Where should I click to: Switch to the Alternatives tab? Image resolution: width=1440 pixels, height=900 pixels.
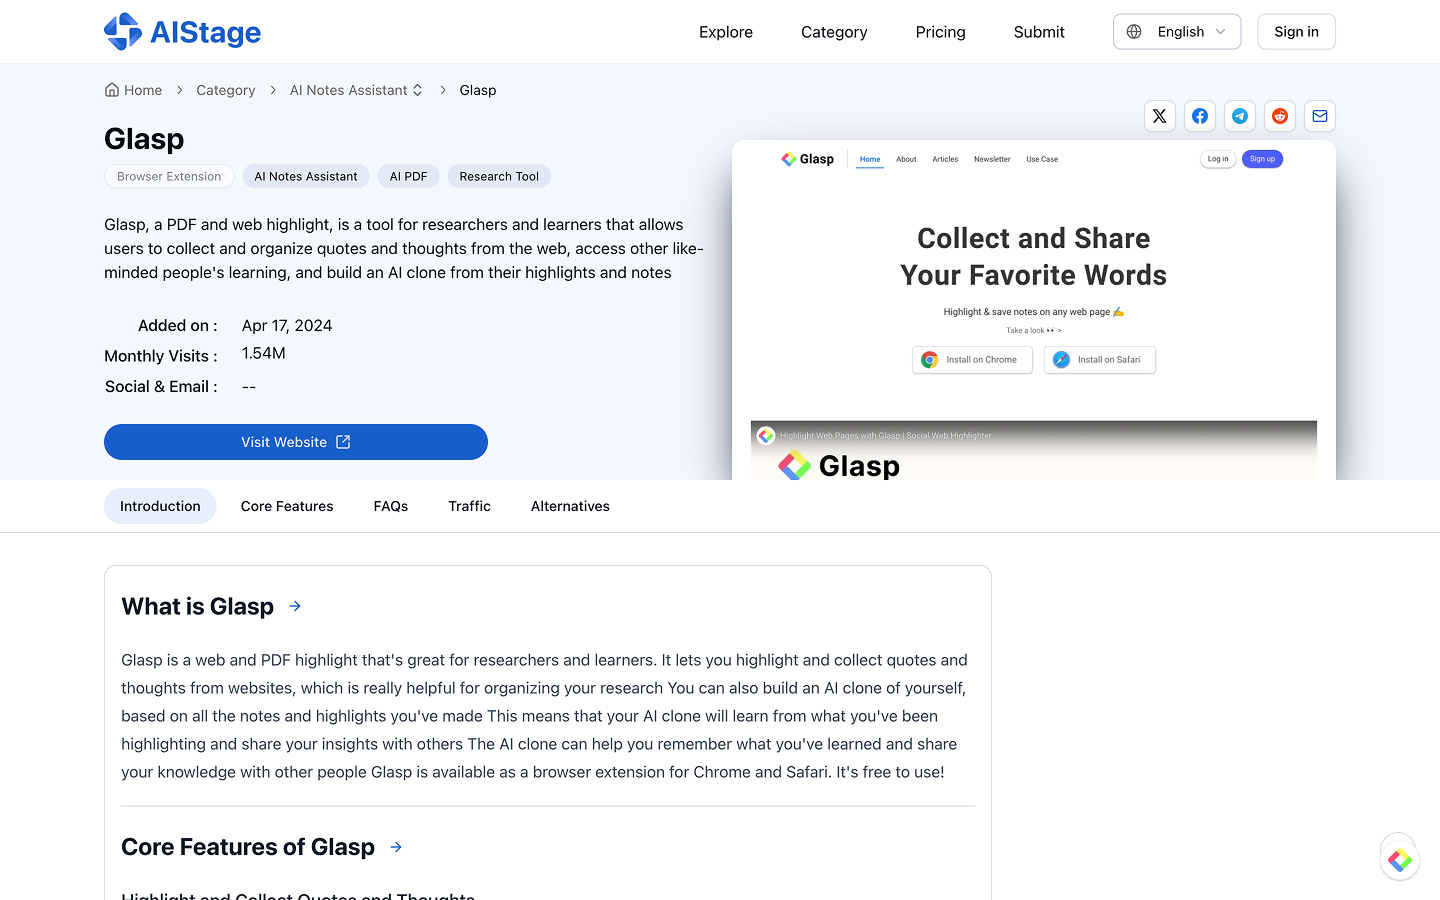pyautogui.click(x=570, y=506)
